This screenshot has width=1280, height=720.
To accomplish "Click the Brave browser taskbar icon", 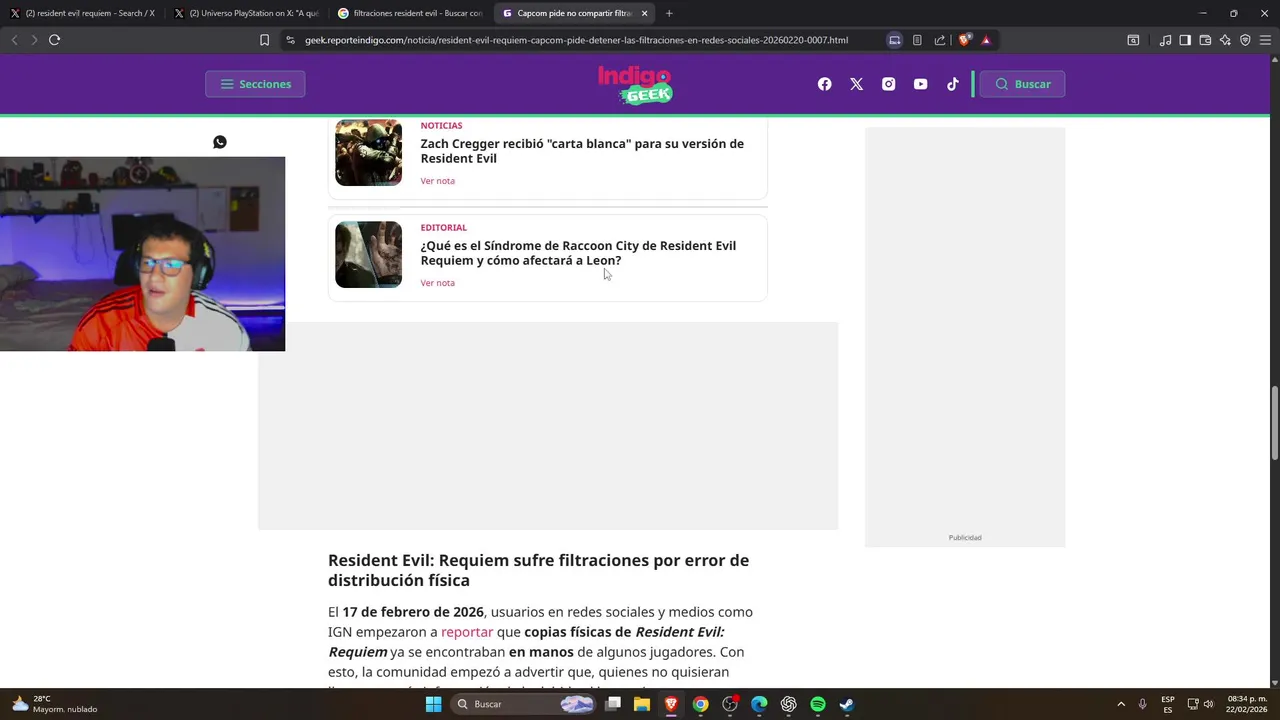I will coord(671,704).
